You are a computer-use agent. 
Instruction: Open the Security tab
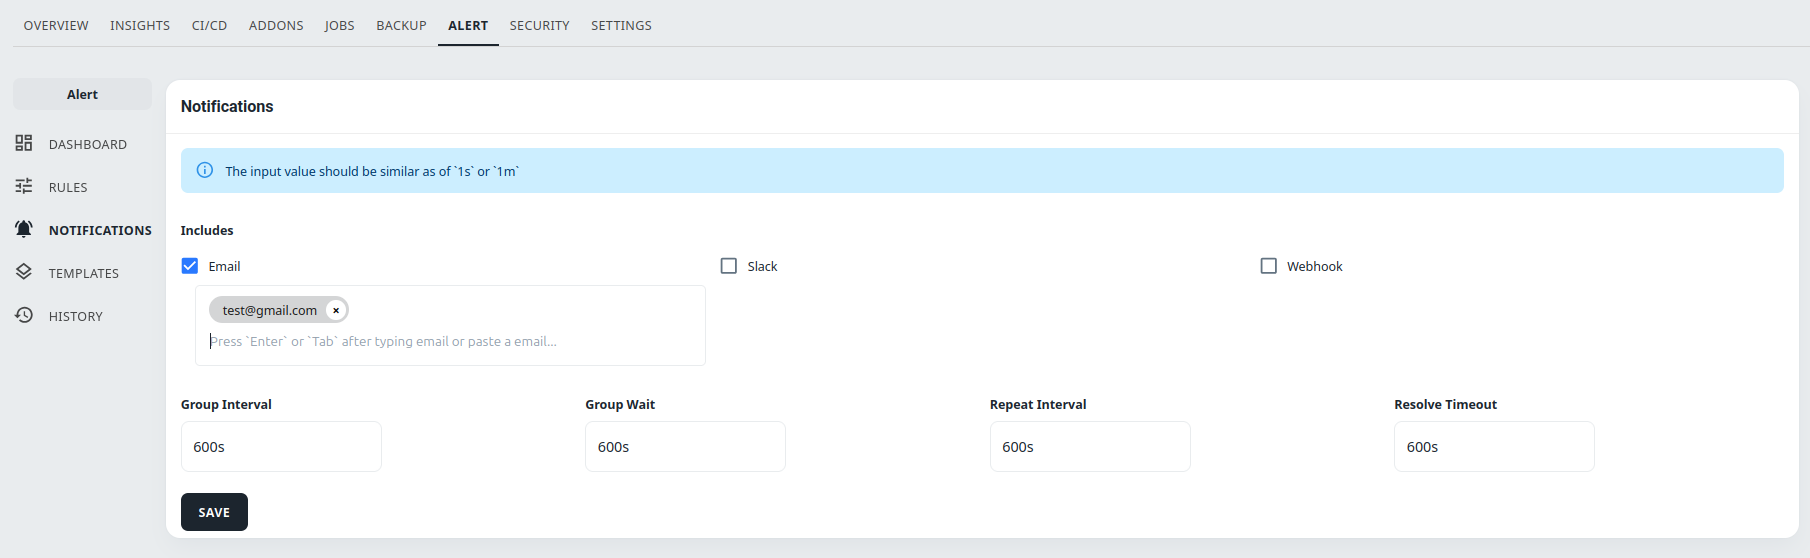[x=539, y=25]
